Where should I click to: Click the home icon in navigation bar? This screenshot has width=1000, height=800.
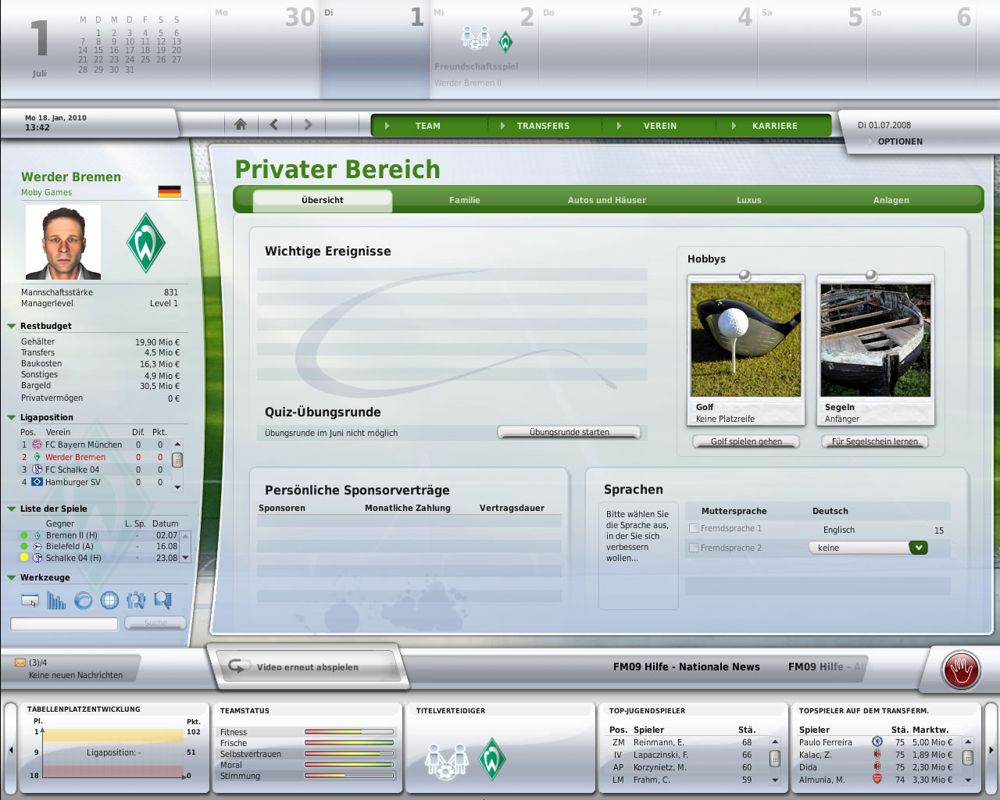(240, 125)
